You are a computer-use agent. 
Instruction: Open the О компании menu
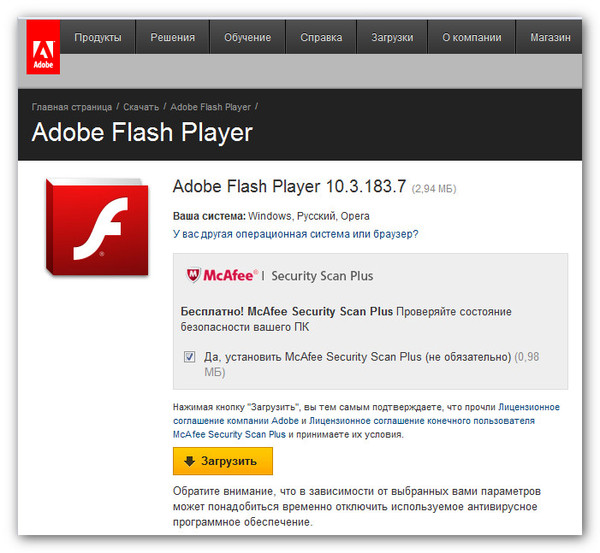click(471, 37)
